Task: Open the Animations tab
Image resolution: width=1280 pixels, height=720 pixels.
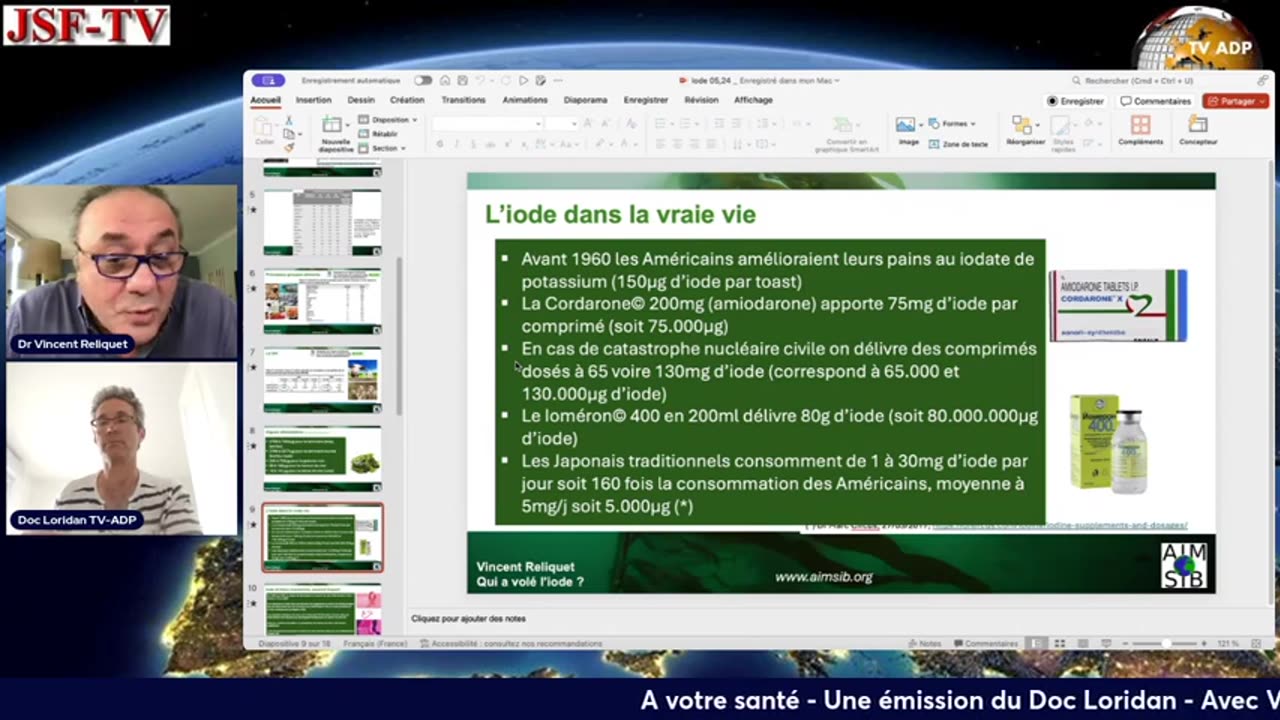Action: (525, 100)
